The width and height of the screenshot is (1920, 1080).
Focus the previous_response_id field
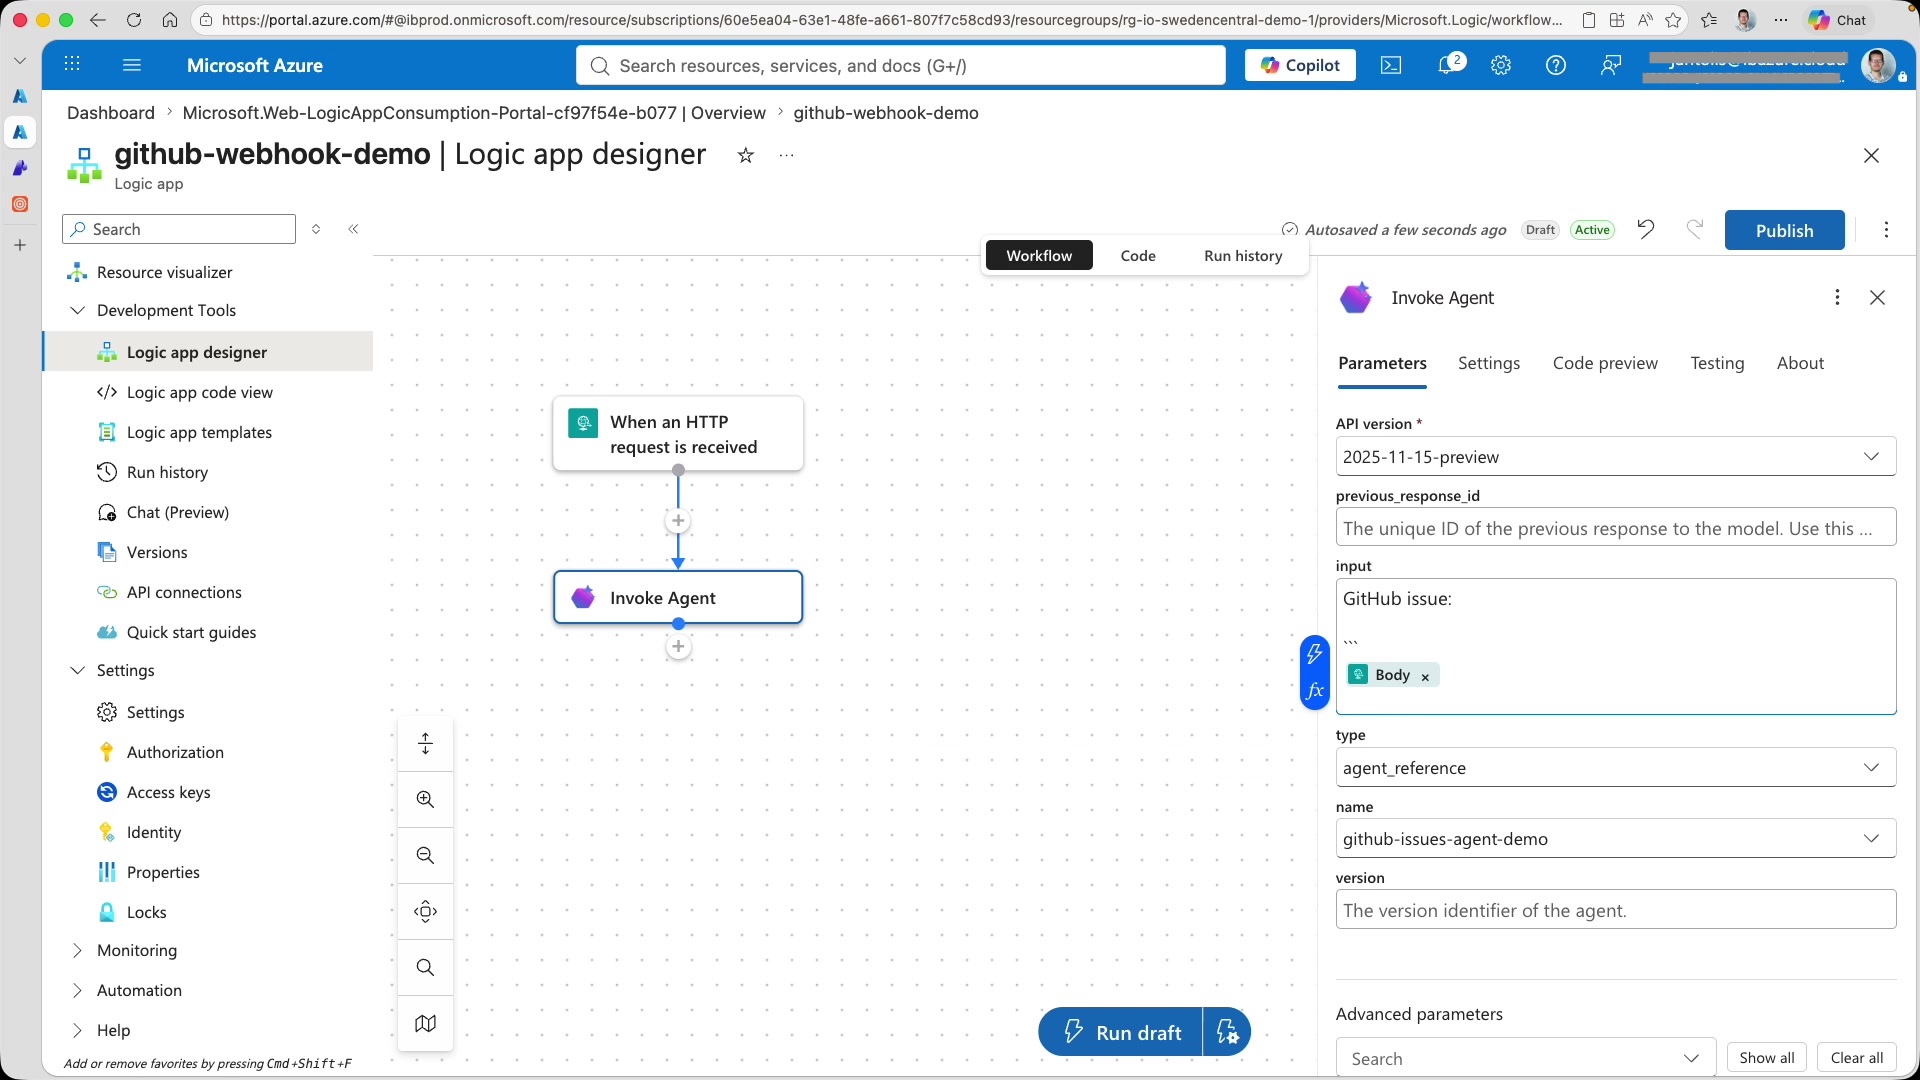click(1616, 528)
